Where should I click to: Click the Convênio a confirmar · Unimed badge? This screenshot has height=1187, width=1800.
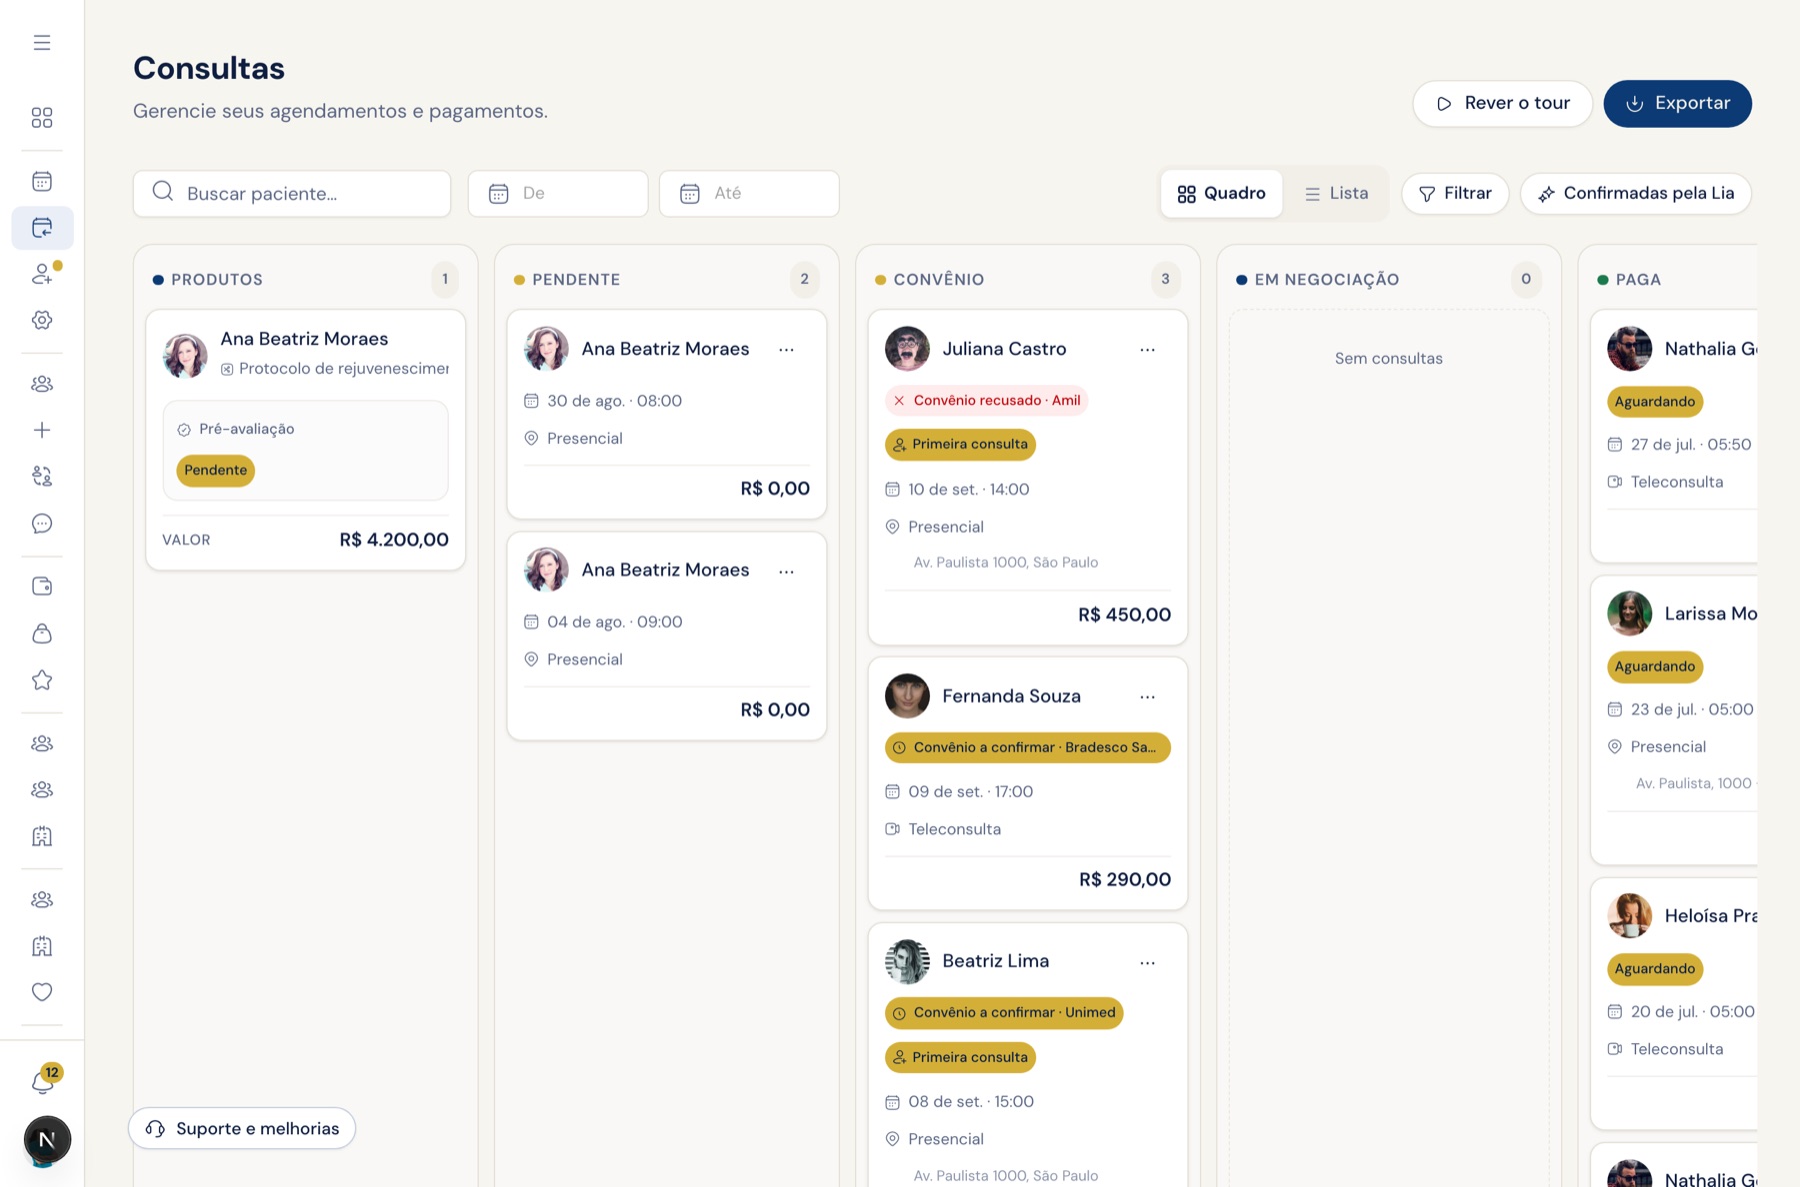[x=1004, y=1013]
